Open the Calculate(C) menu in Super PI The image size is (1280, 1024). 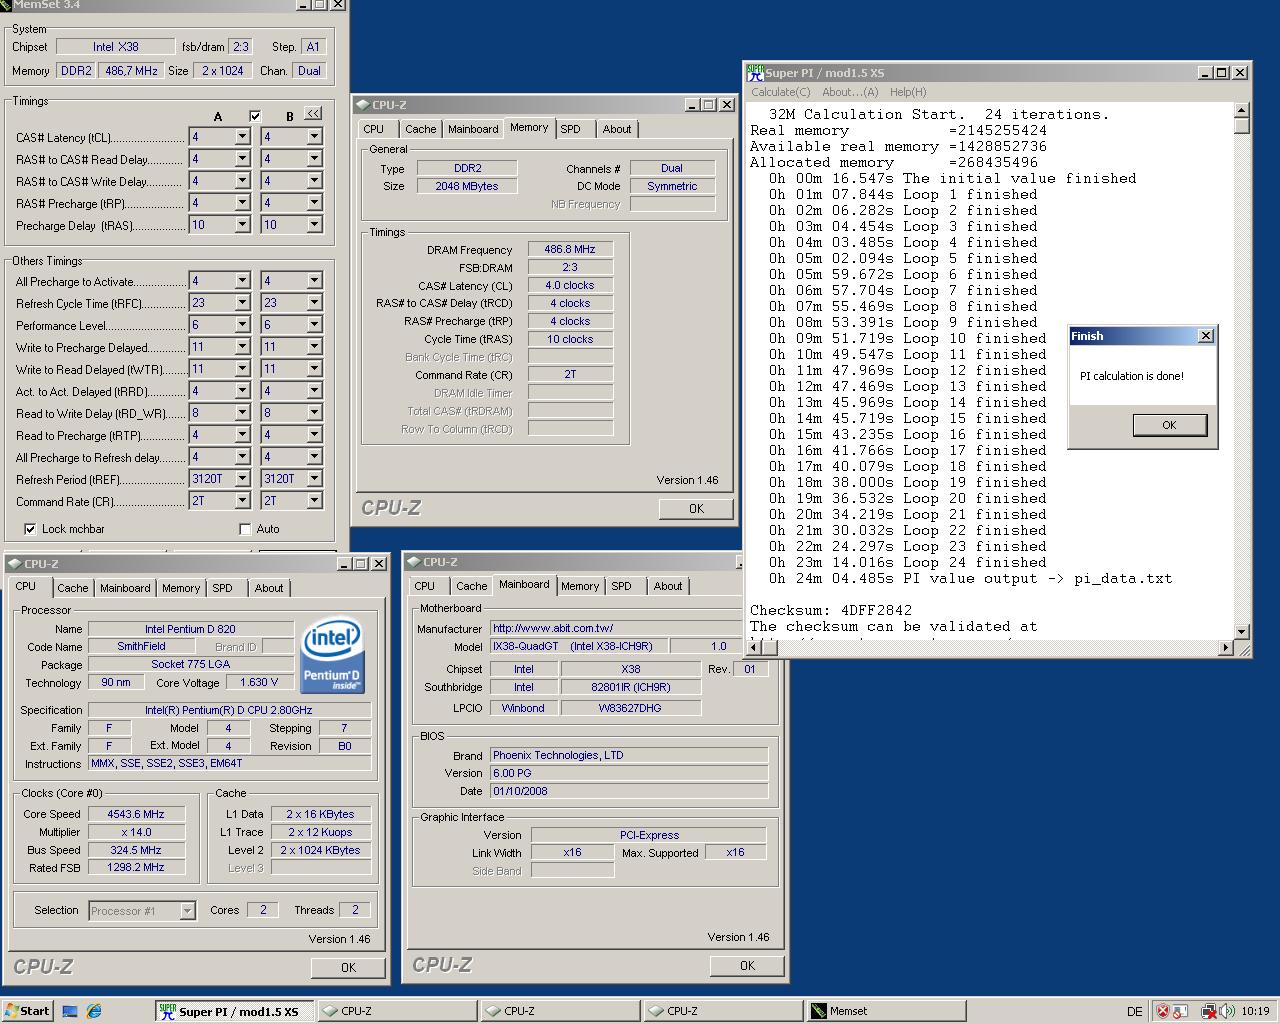781,92
